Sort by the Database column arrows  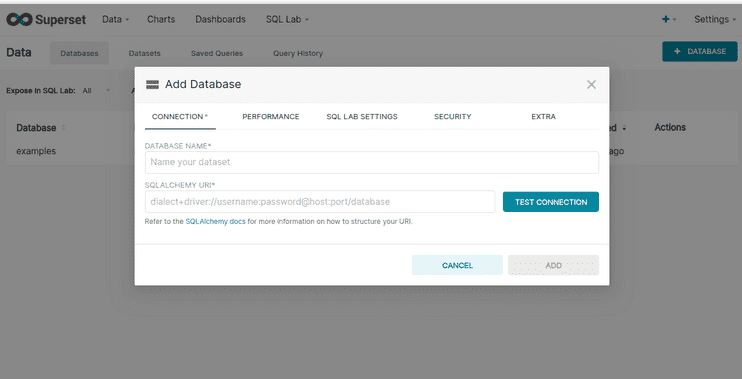(x=63, y=128)
